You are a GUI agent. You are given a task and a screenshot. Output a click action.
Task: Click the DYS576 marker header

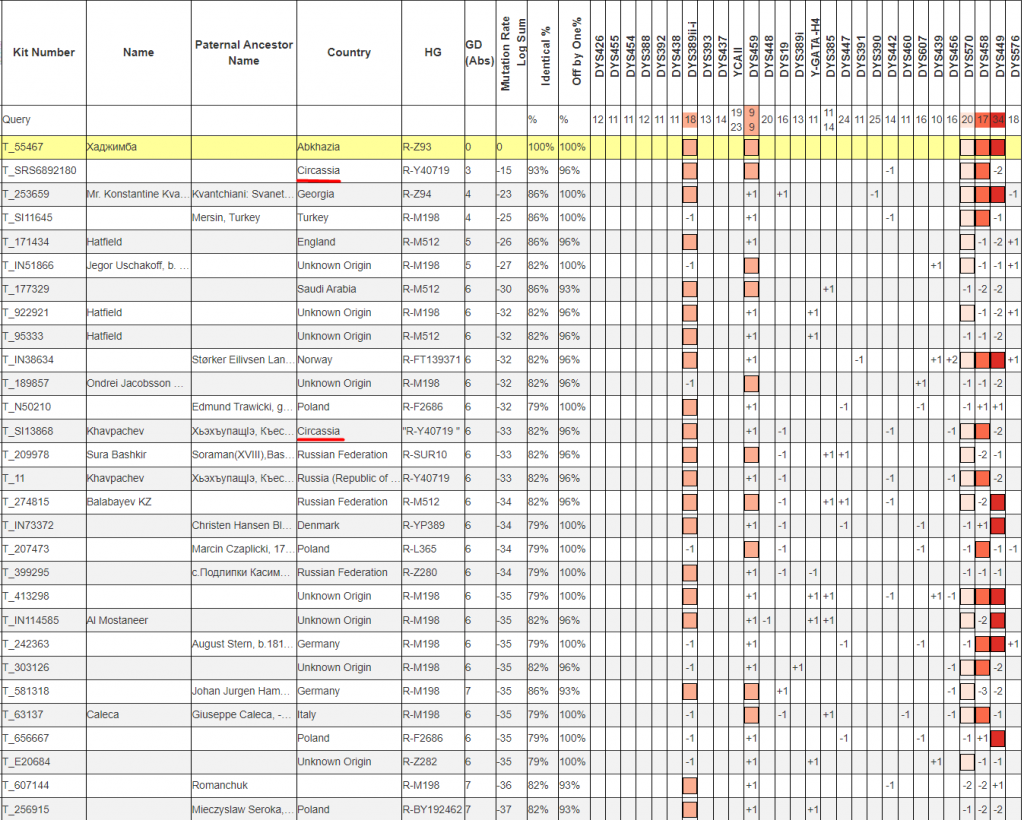(x=1014, y=57)
